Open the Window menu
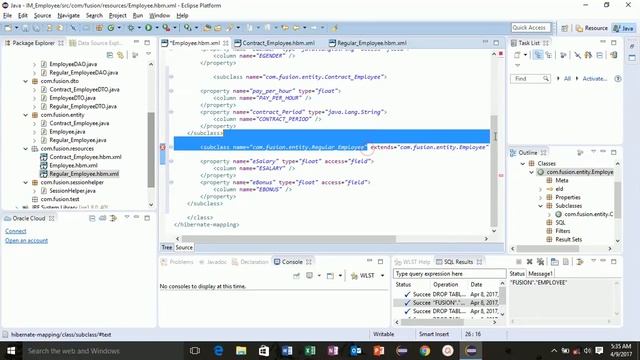Viewport: 640px width, 360px height. (159, 16)
